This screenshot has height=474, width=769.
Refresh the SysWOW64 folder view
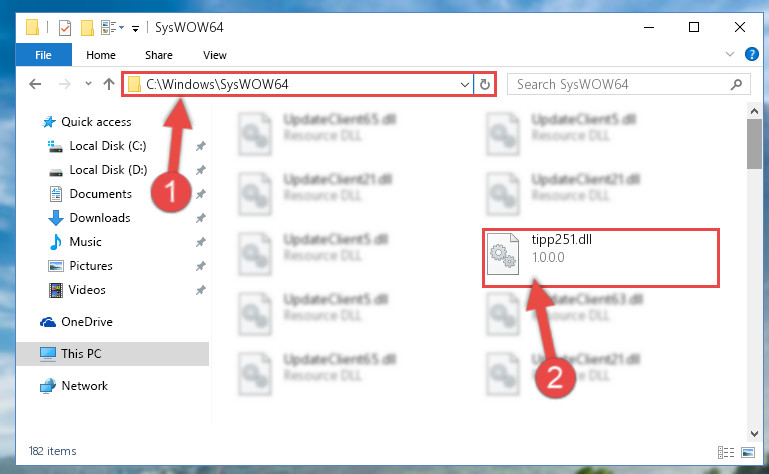coord(485,84)
